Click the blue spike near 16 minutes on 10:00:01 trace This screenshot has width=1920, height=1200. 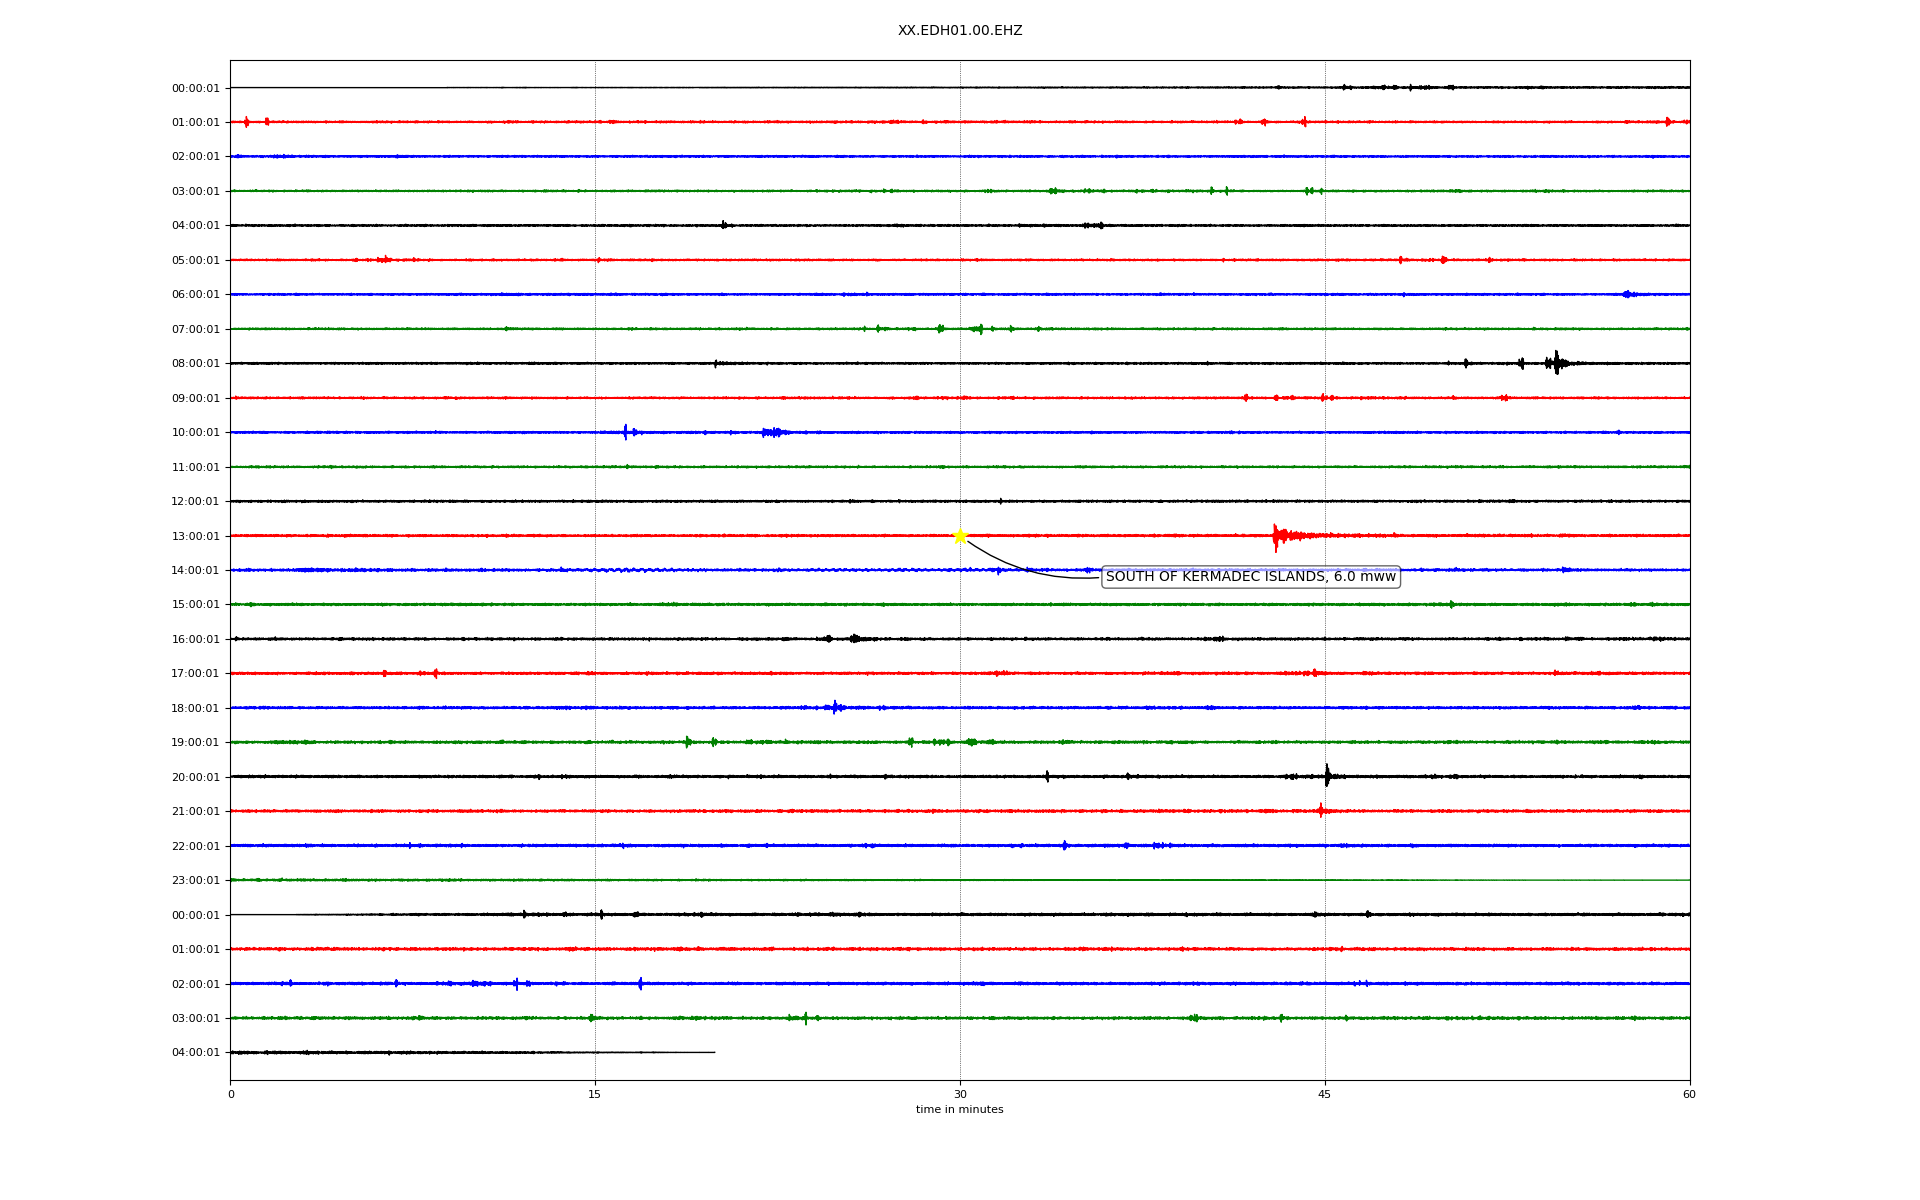pos(626,432)
